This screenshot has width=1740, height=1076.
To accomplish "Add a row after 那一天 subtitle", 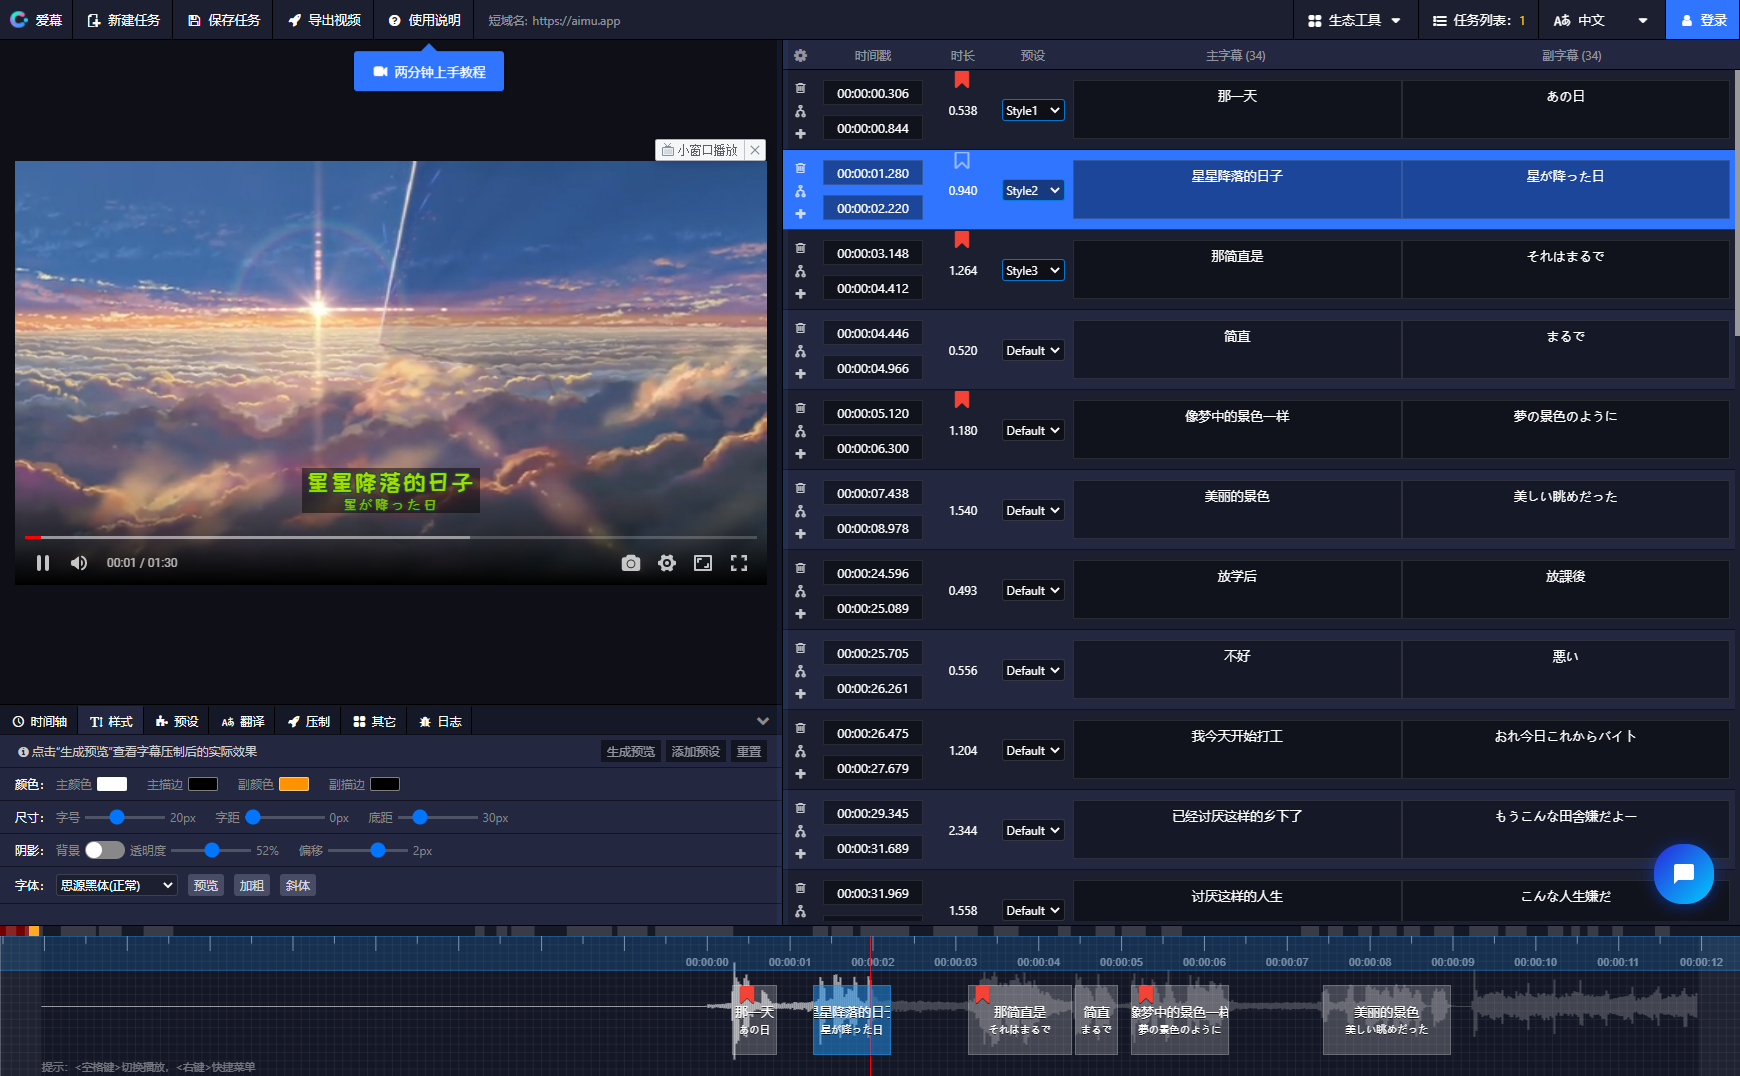I will 800,134.
